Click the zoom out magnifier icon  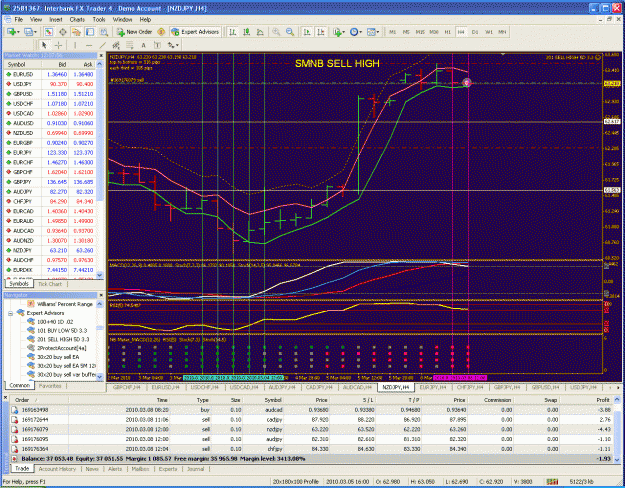pos(290,32)
